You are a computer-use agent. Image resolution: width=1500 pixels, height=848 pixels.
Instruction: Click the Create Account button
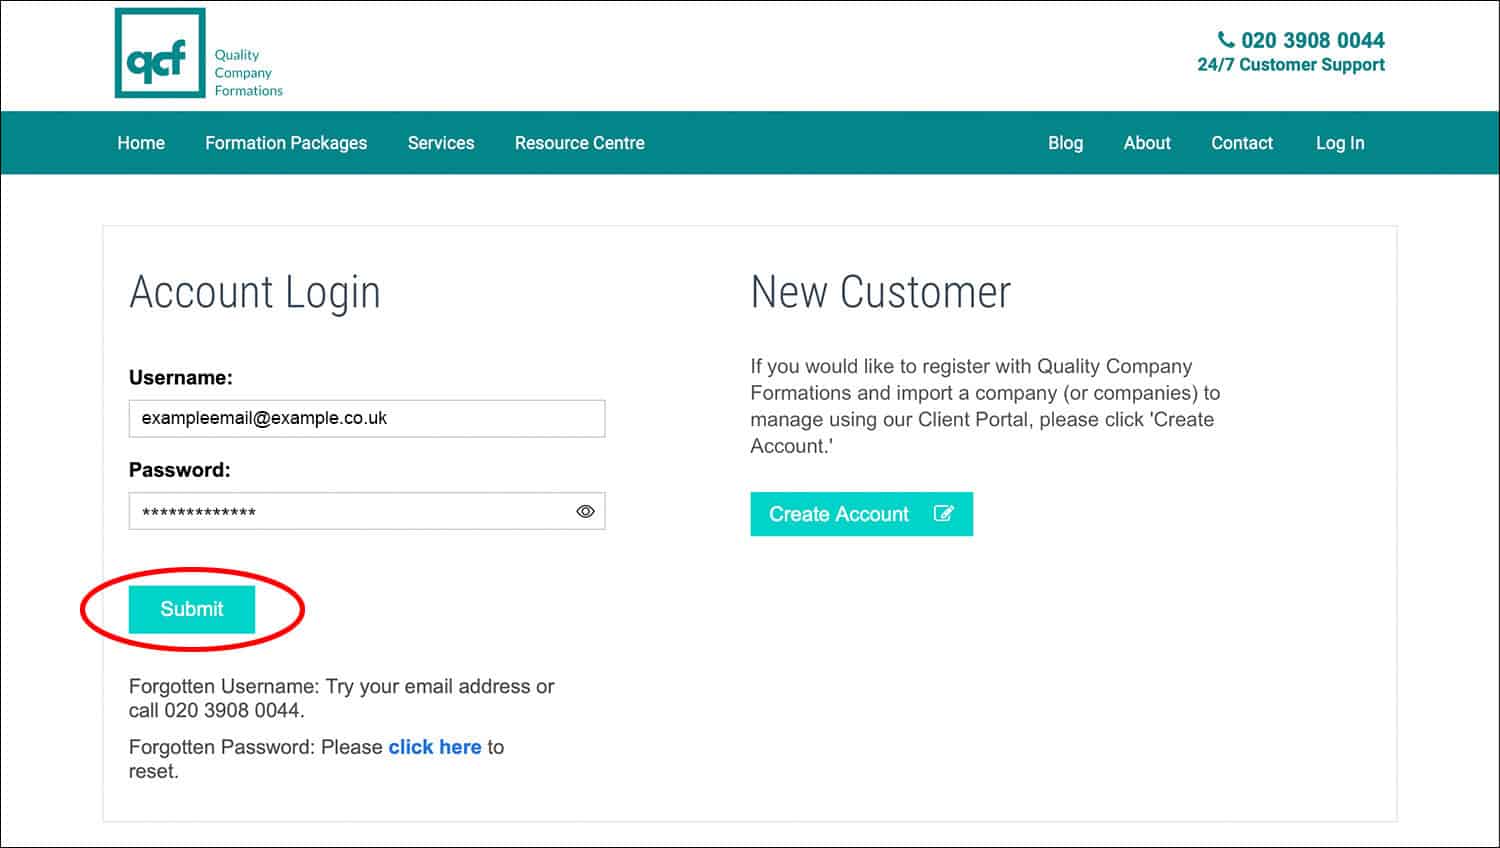point(861,514)
